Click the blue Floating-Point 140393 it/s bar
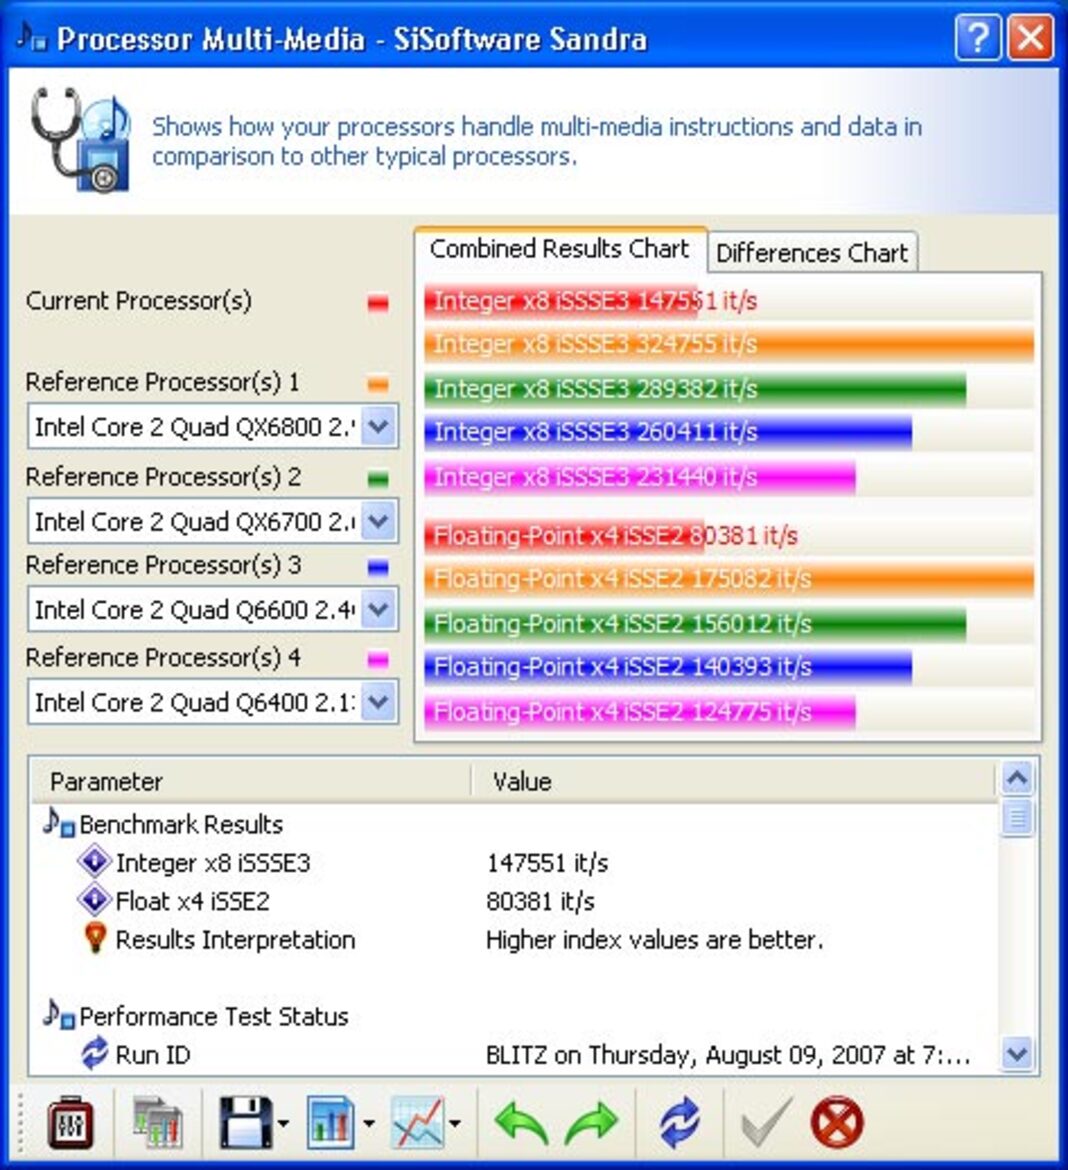Image resolution: width=1068 pixels, height=1170 pixels. tap(668, 667)
